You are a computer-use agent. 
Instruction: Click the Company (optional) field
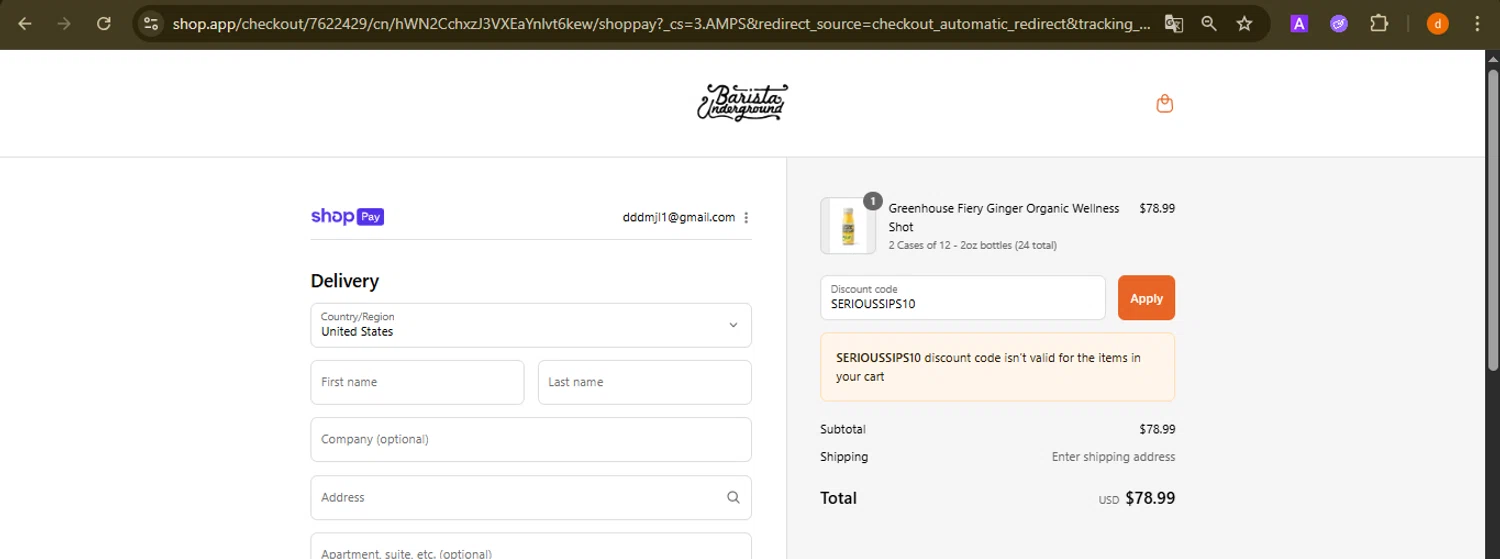(x=531, y=439)
